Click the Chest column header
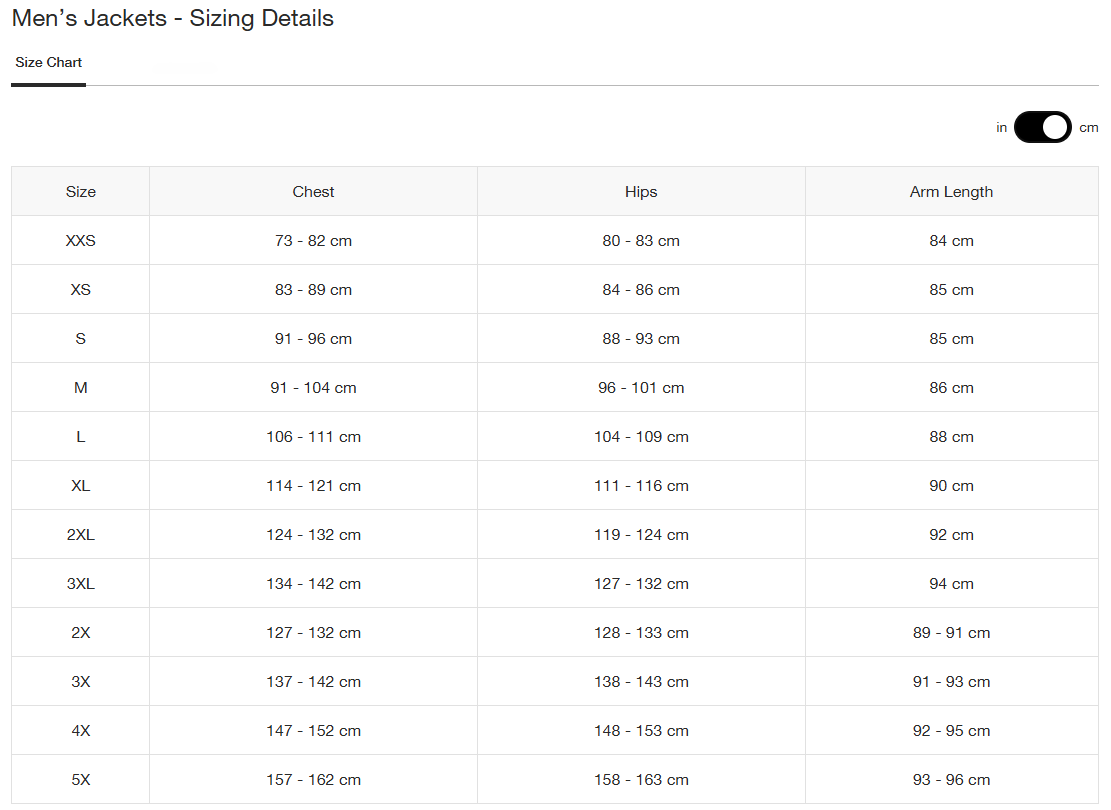1111x810 pixels. click(313, 192)
